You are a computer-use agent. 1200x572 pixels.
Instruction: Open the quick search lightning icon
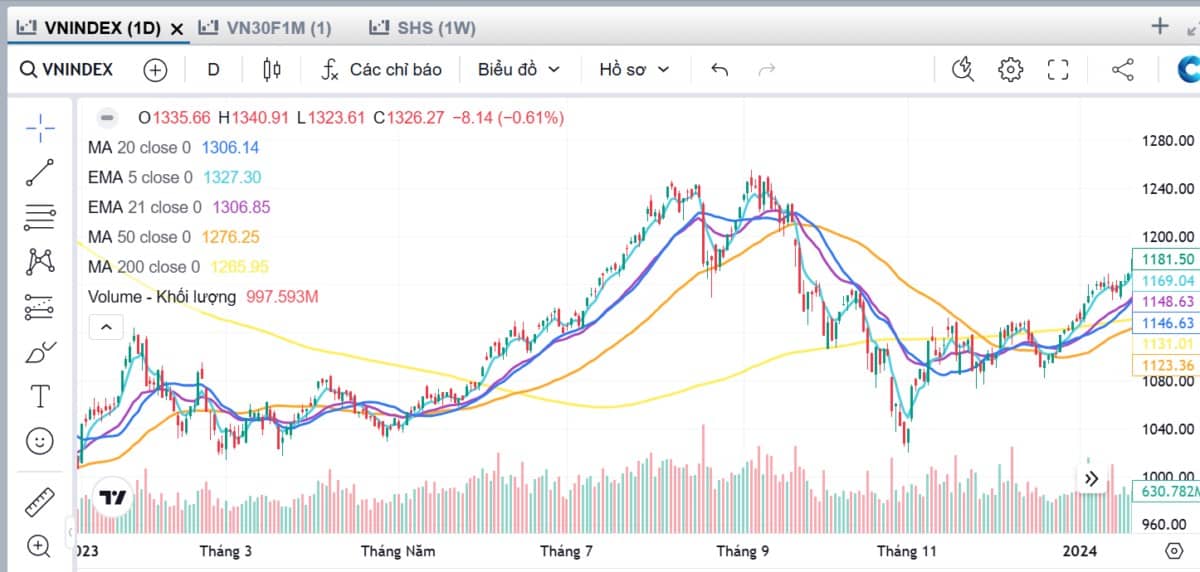963,70
